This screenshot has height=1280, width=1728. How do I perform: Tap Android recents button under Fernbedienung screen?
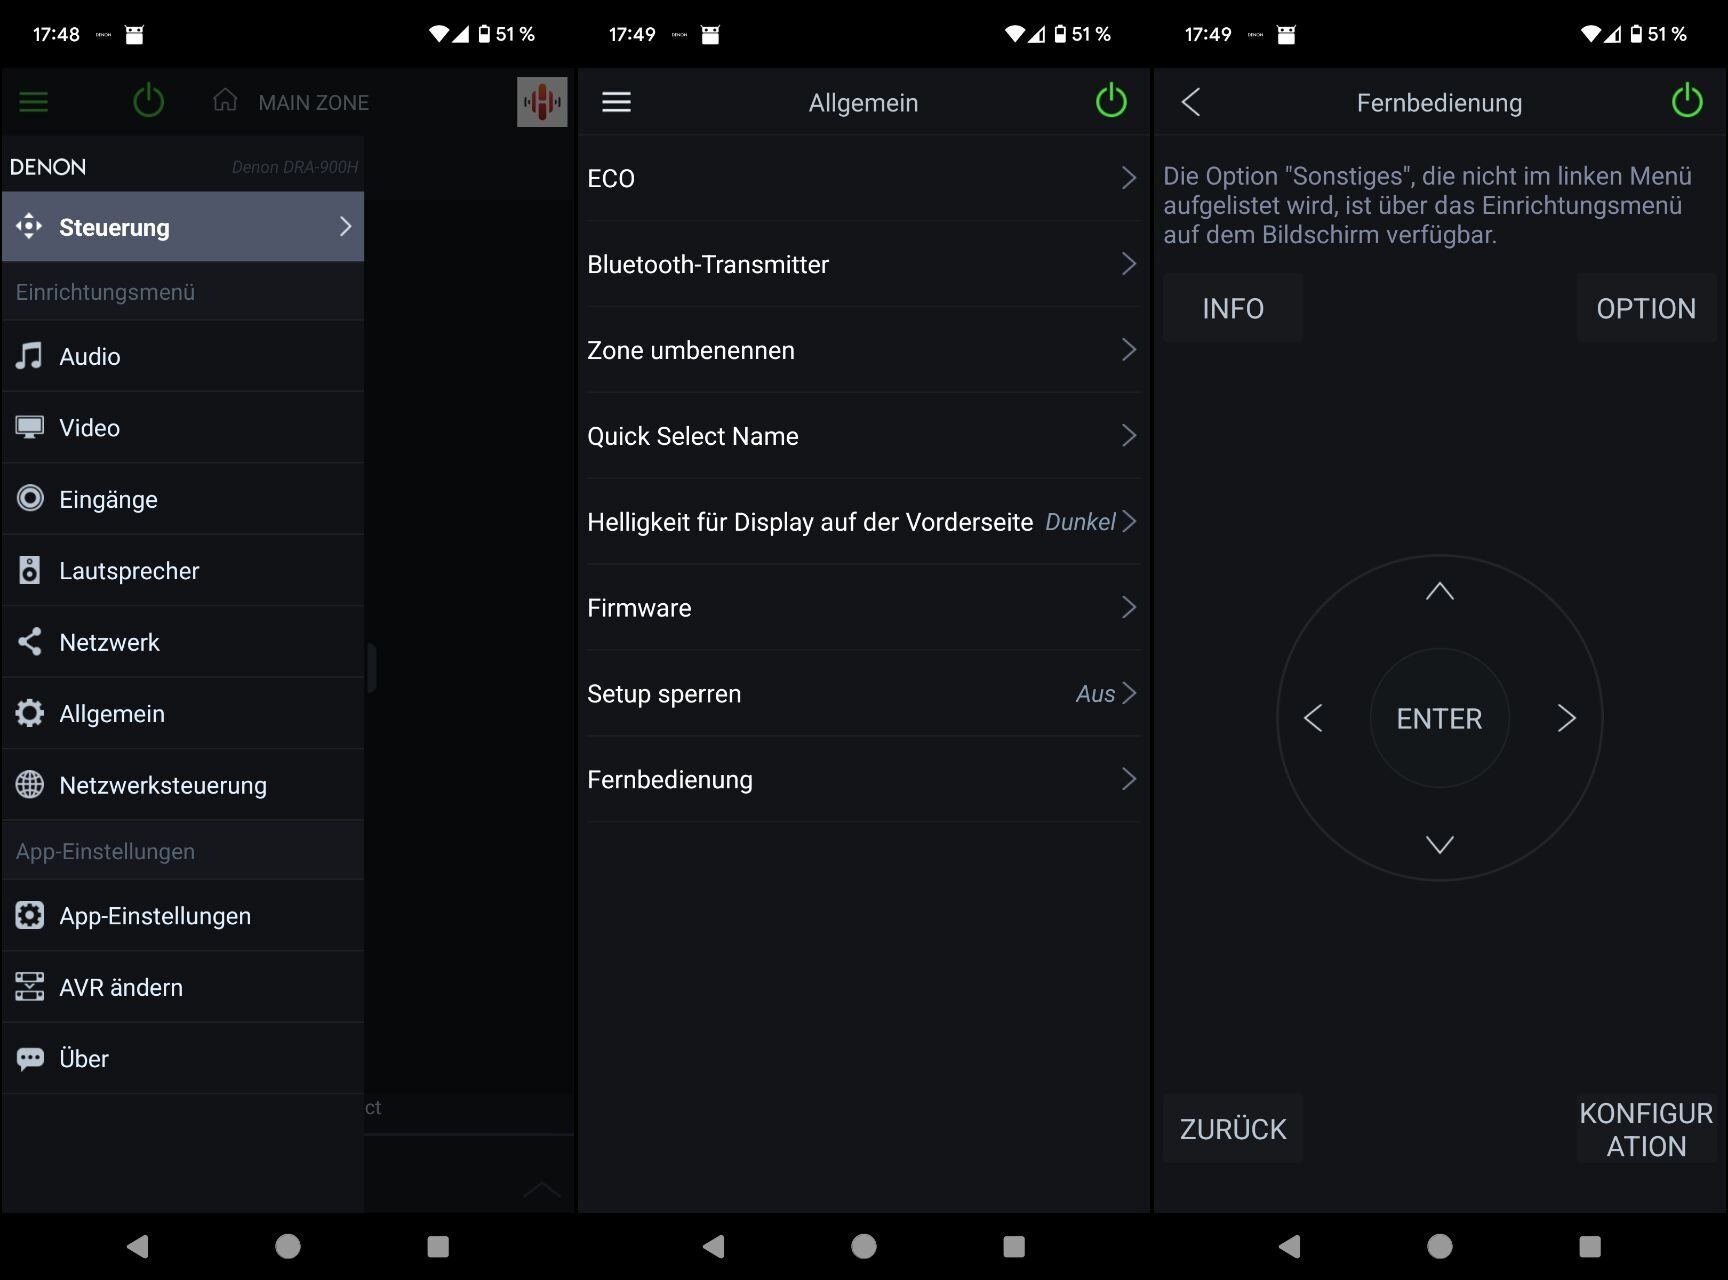[x=1590, y=1246]
